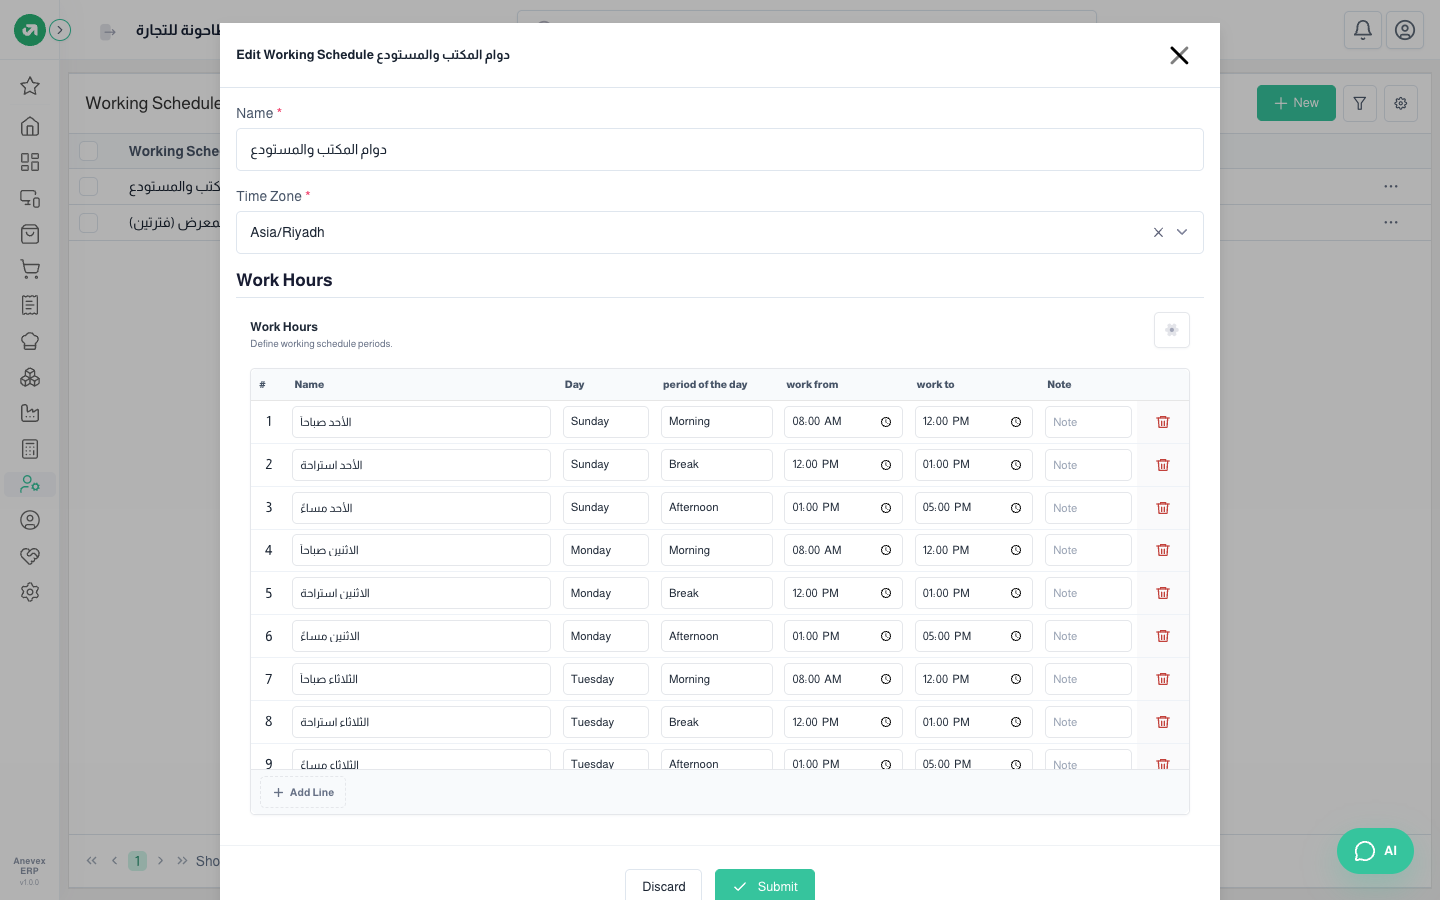Click the Discard button
Image resolution: width=1440 pixels, height=900 pixels.
pyautogui.click(x=664, y=884)
